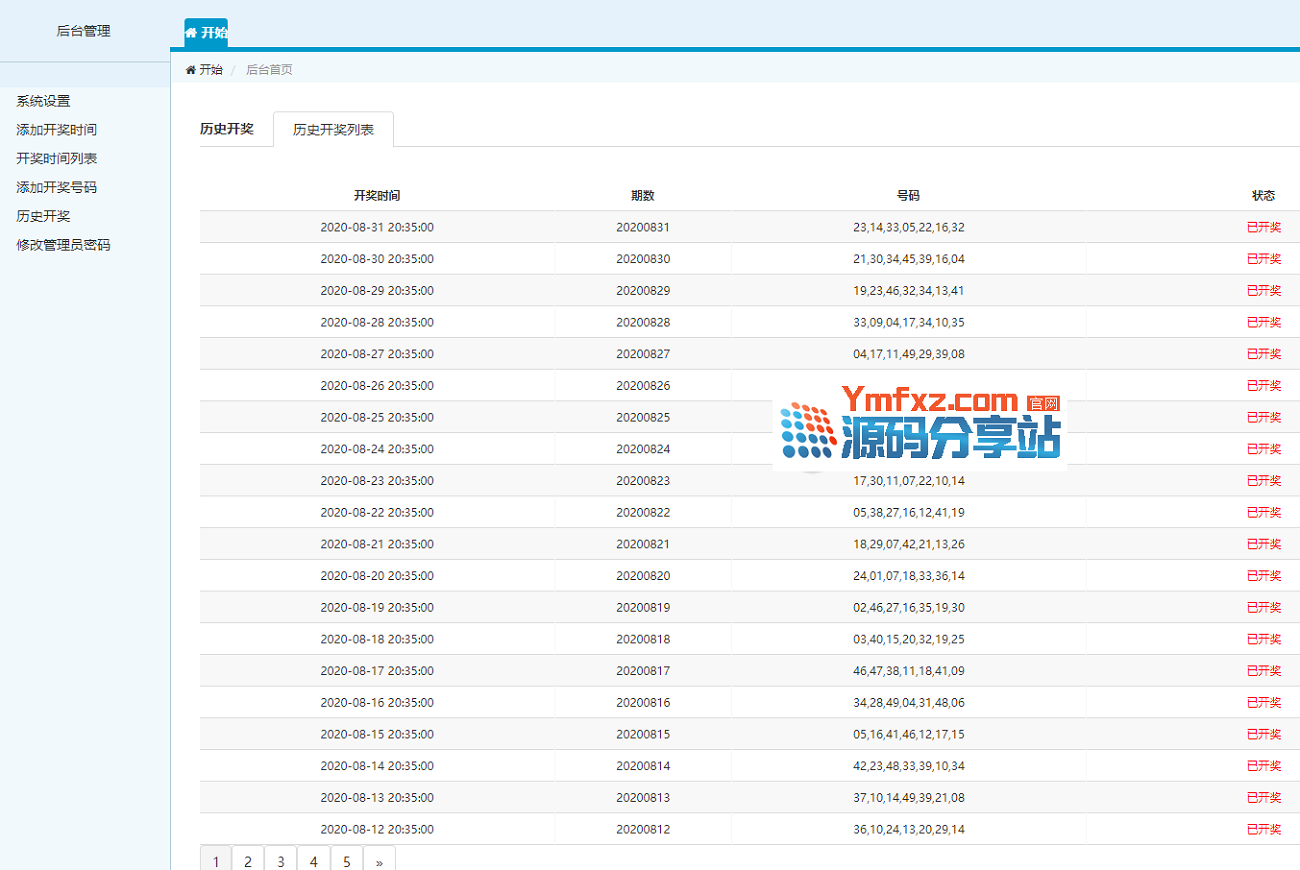Screen dimensions: 1300x870
Task: Jump to page 3 in pagination
Action: [x=281, y=861]
